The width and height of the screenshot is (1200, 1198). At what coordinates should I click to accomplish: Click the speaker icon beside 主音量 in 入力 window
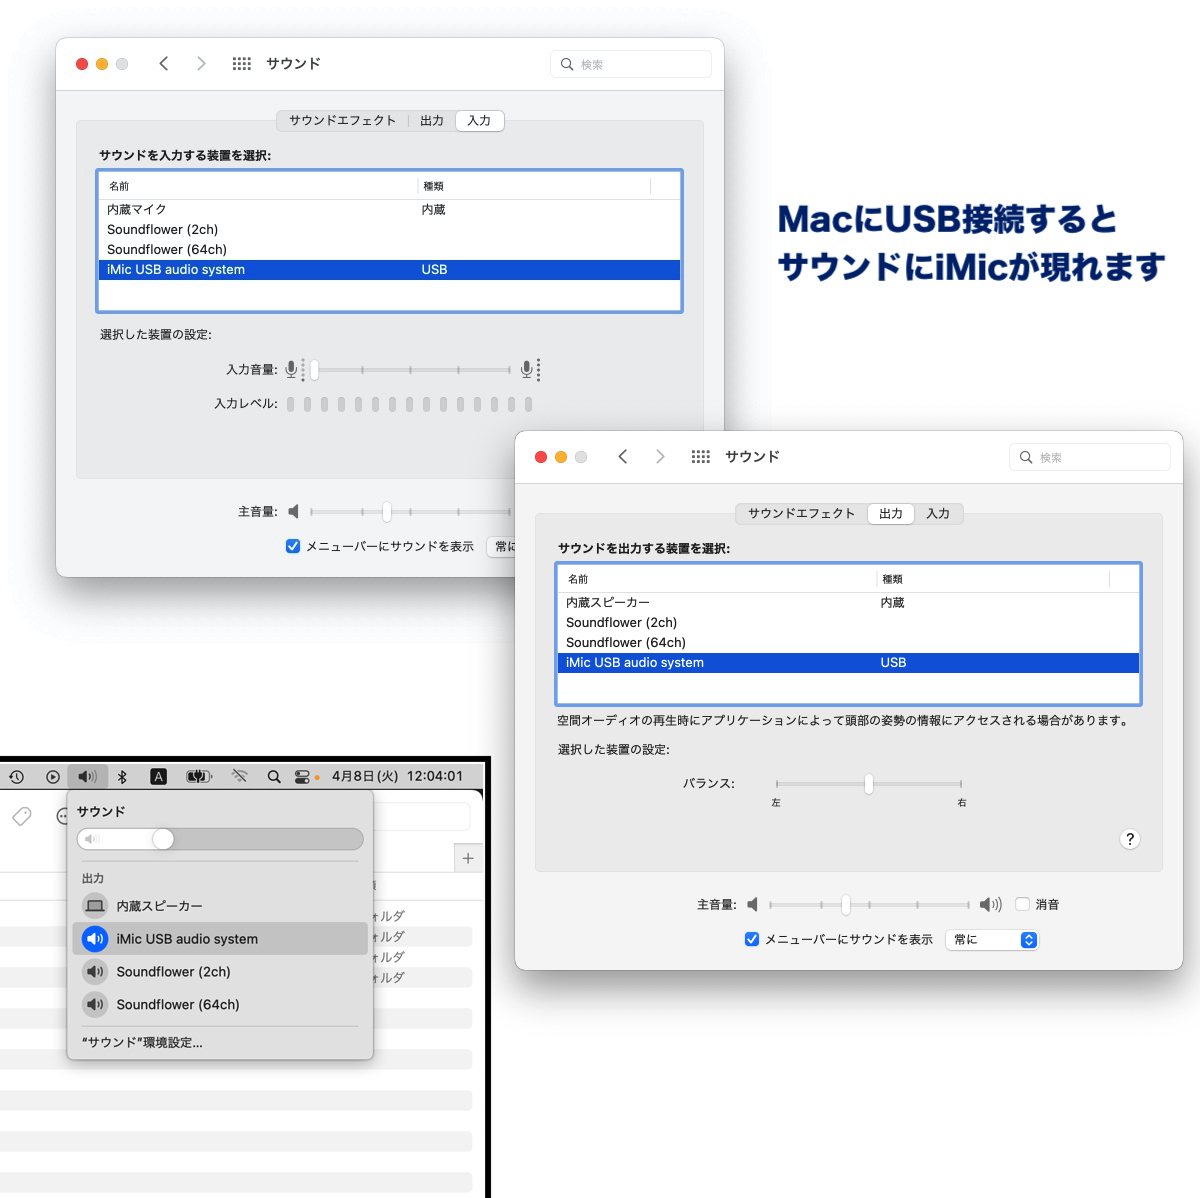(x=293, y=511)
